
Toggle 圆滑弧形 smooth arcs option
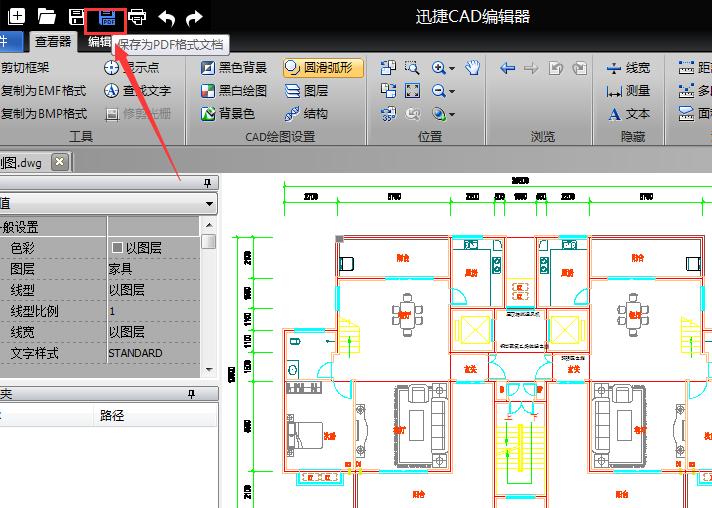[323, 68]
